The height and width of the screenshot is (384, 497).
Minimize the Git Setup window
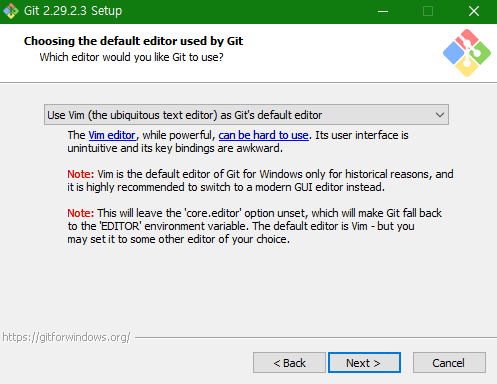click(383, 11)
